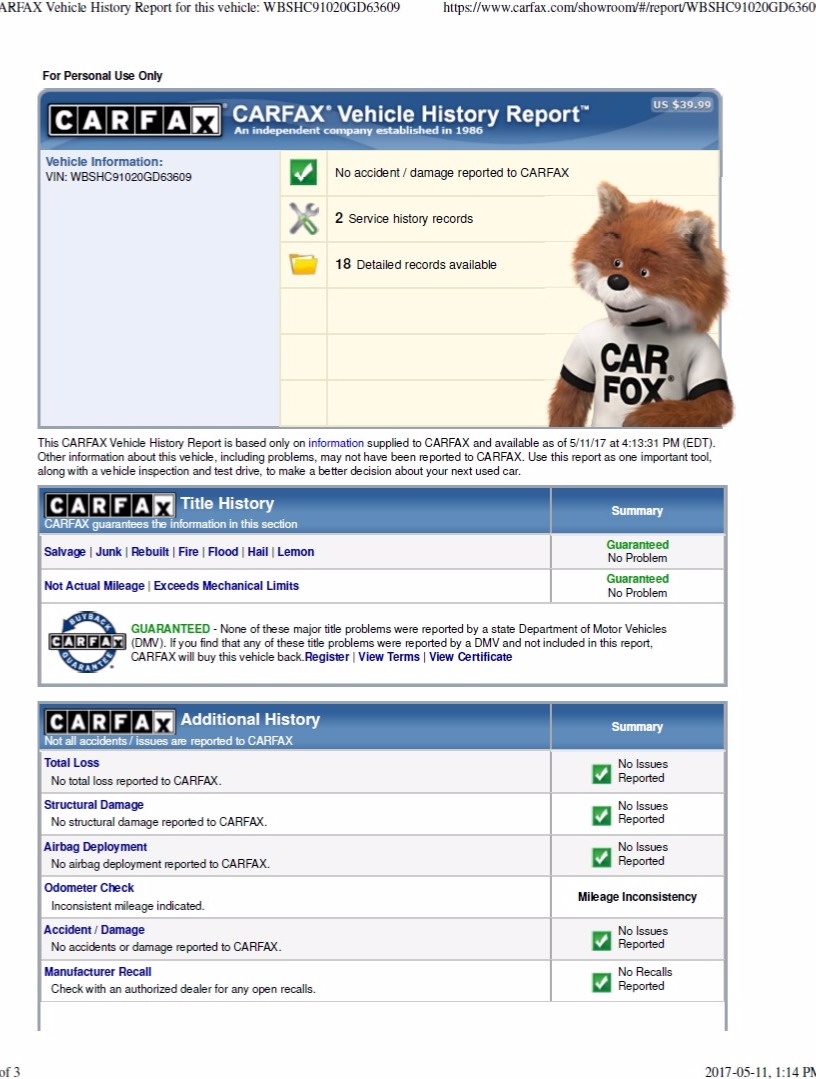
Task: Open the Exceeds Mechanical Limits link
Action: (x=226, y=586)
